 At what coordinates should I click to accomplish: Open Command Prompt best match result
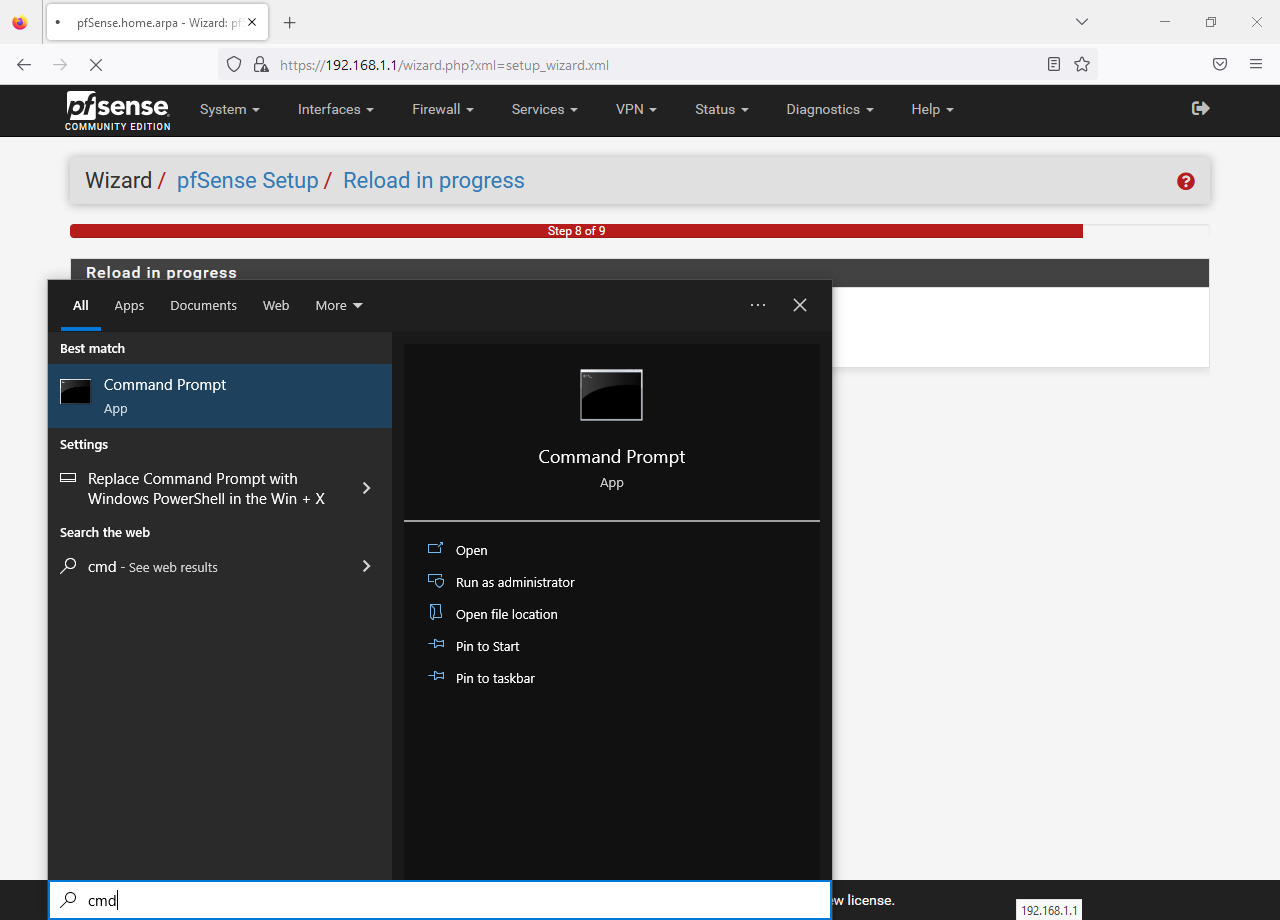coord(220,396)
